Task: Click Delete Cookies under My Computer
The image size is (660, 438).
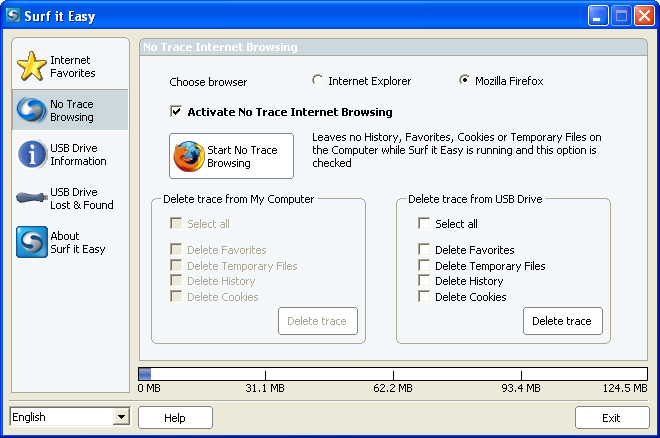Action: pos(176,296)
